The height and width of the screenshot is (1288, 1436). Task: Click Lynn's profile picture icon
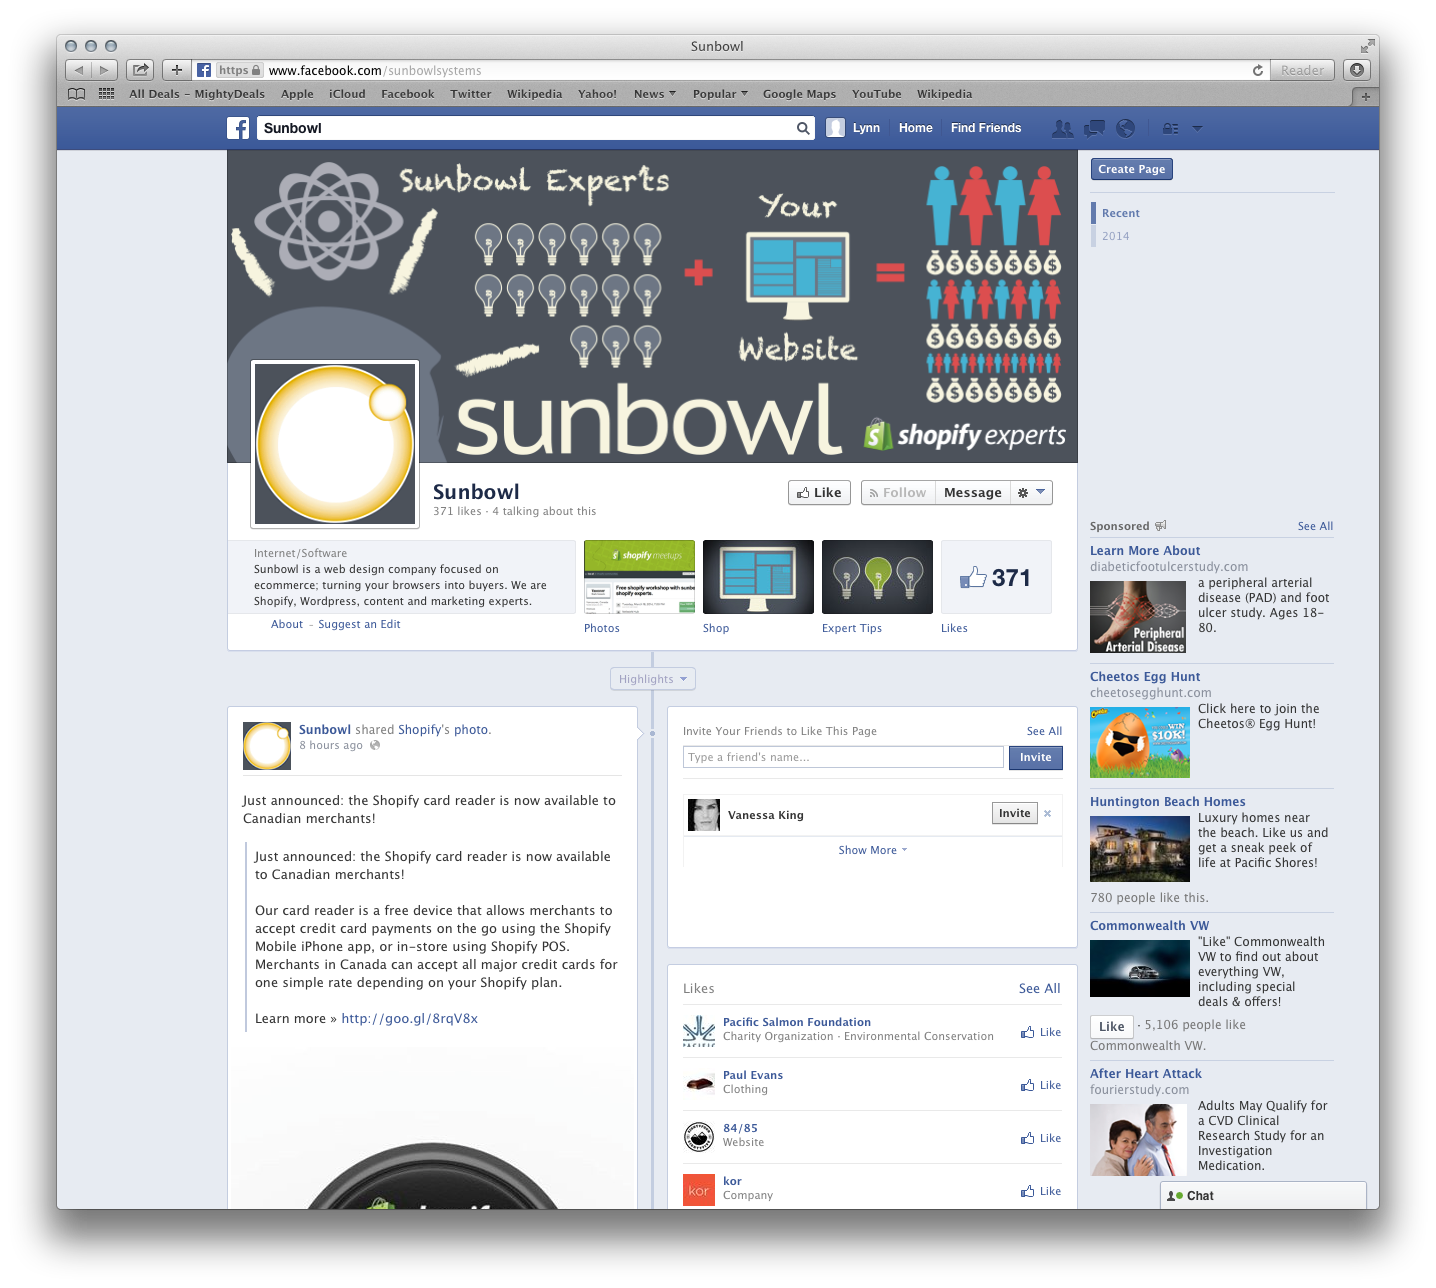tap(836, 128)
